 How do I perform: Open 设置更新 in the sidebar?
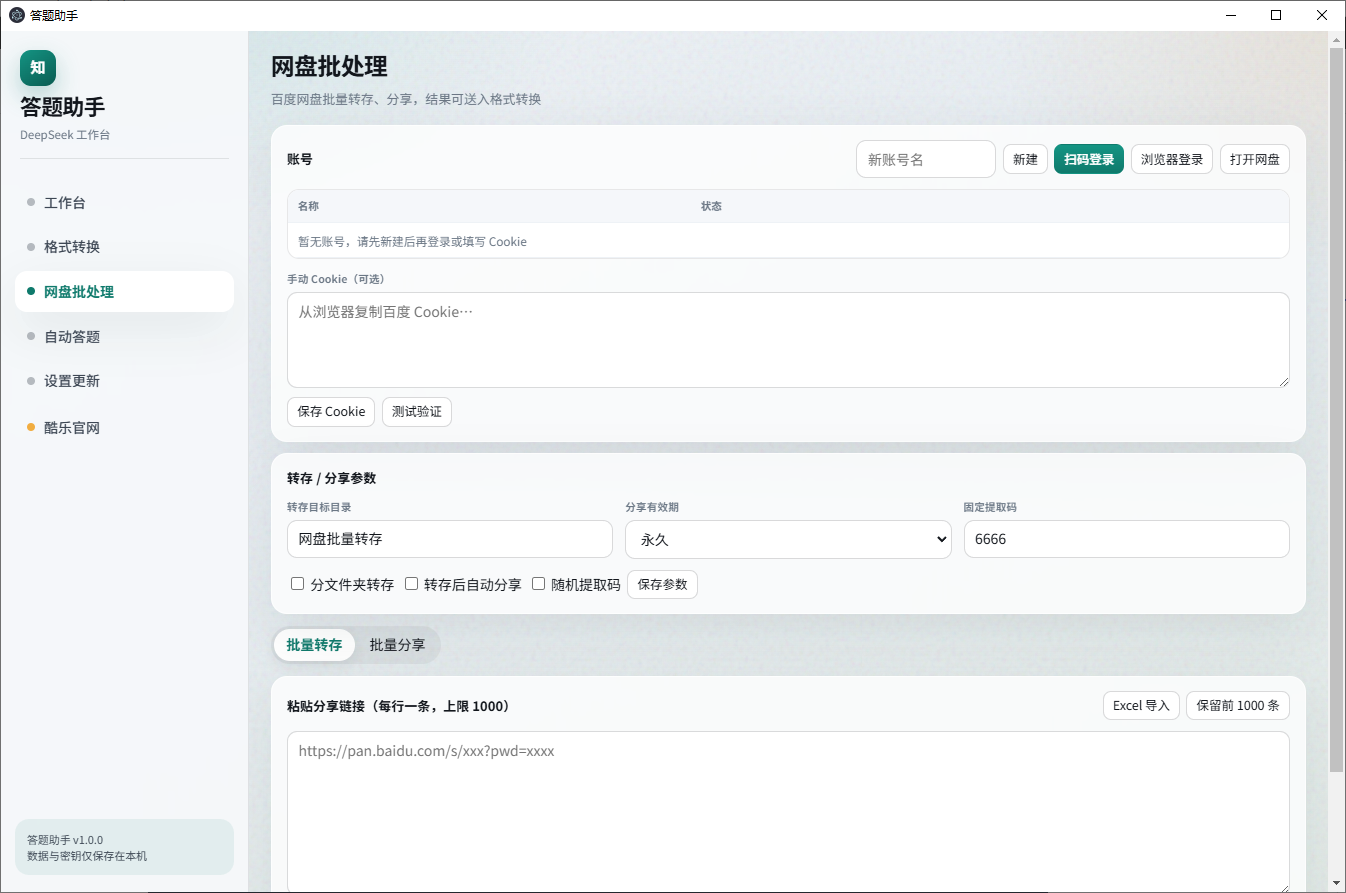(x=124, y=381)
